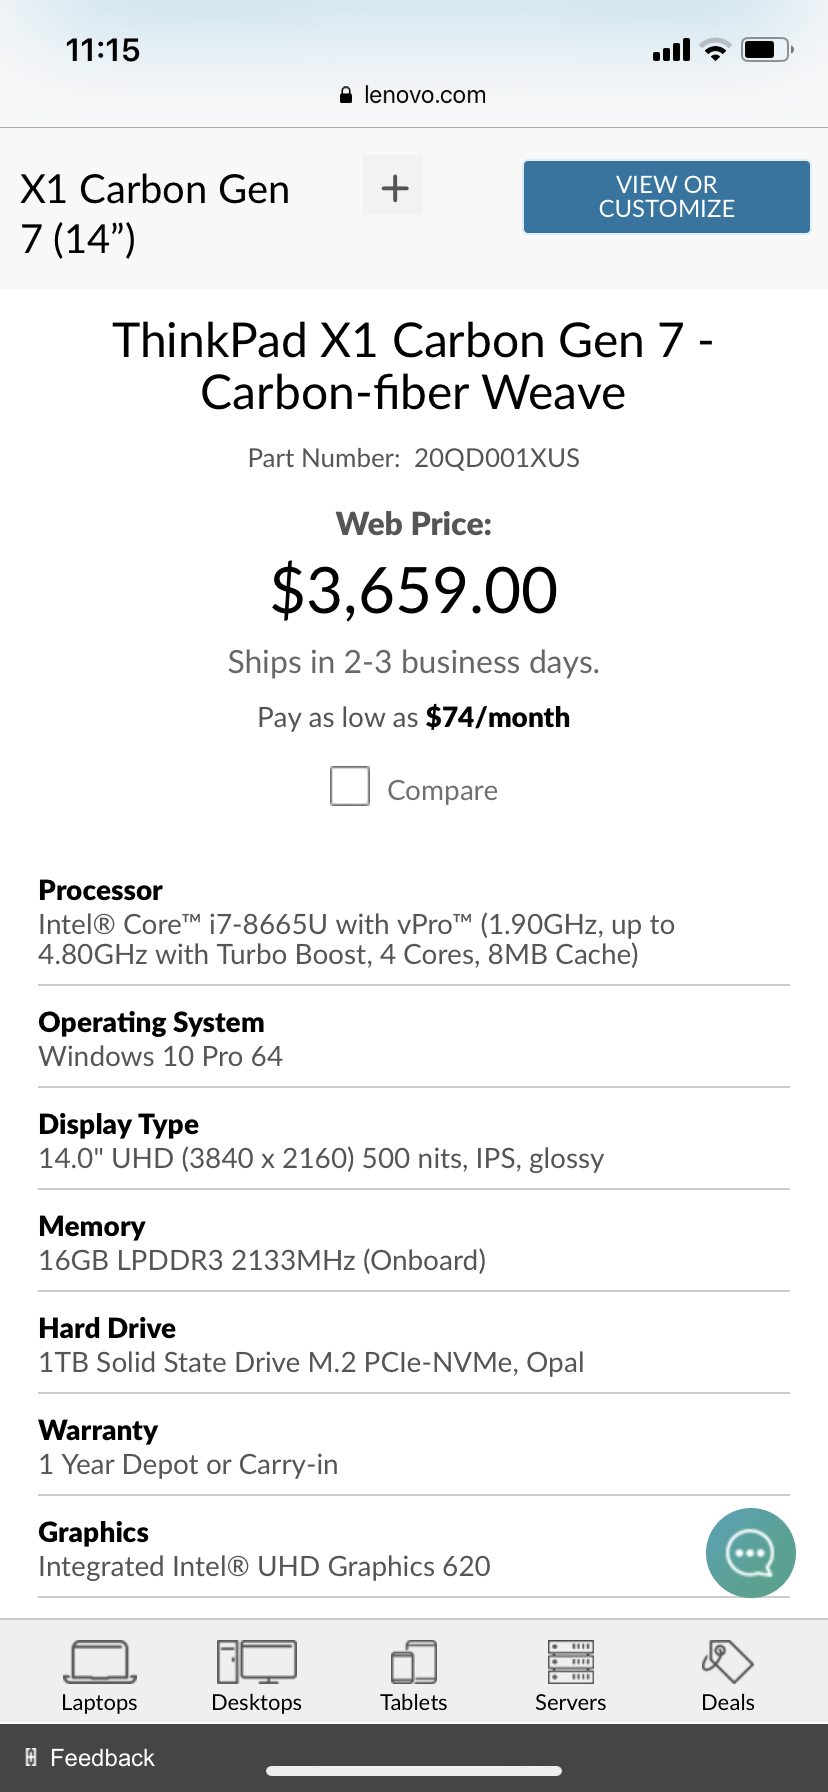The image size is (828, 1792).
Task: Tap the lenovo.com address bar
Action: [414, 95]
